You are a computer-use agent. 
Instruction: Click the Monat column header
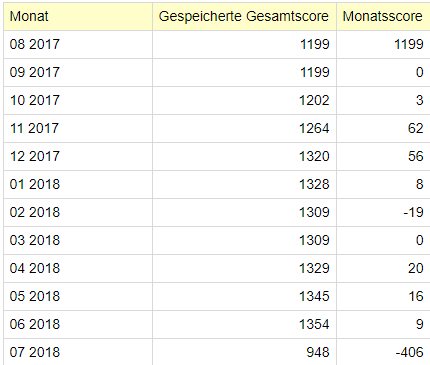click(78, 16)
